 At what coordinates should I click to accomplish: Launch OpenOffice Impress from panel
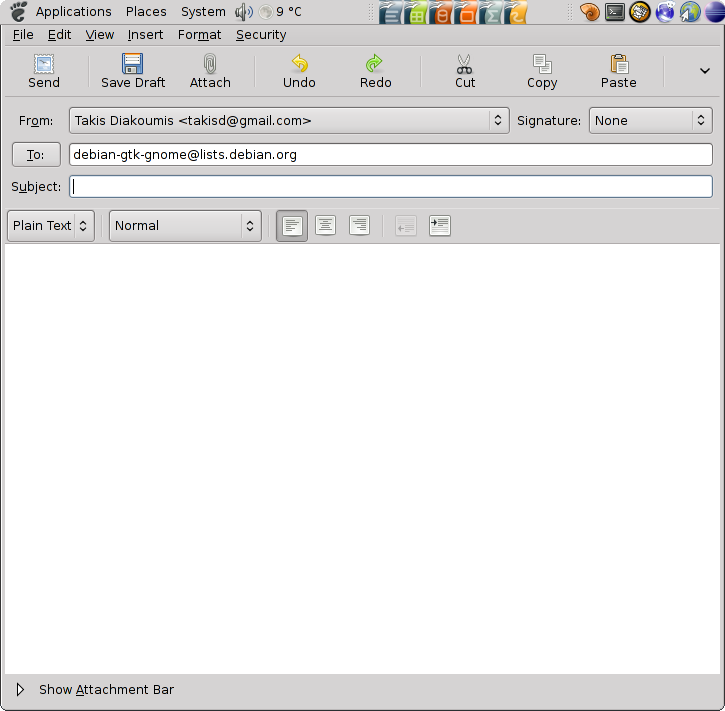[466, 12]
